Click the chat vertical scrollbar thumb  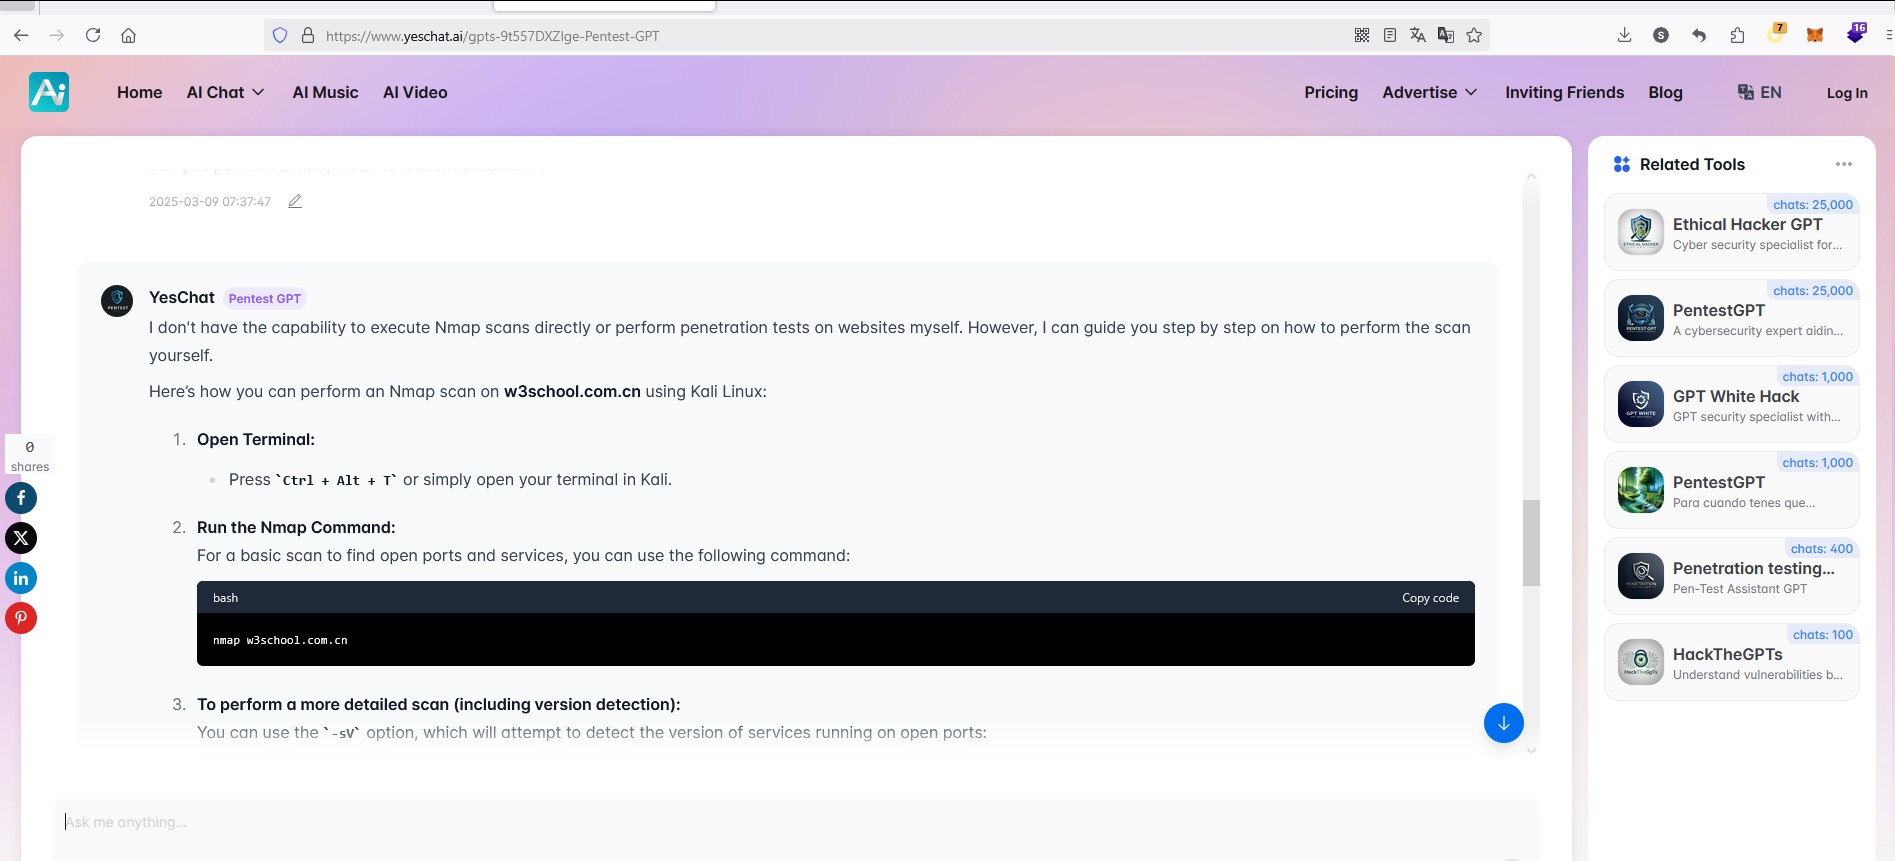pyautogui.click(x=1531, y=542)
